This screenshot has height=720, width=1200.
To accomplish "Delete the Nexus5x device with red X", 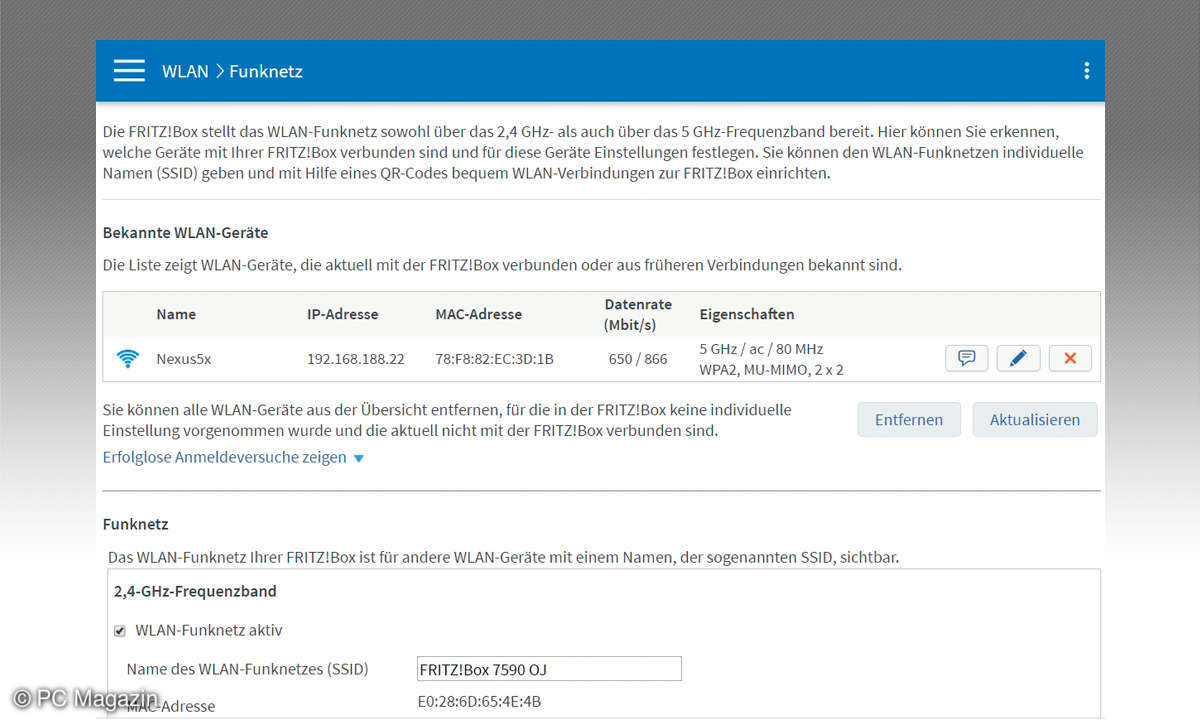I will 1070,358.
